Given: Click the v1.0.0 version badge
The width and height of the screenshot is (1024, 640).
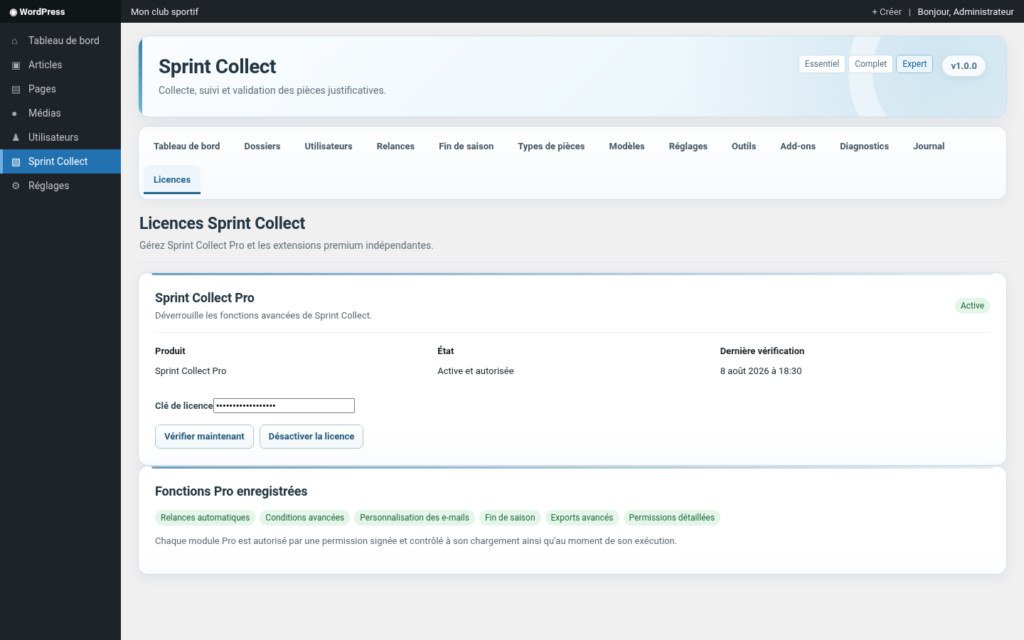Looking at the screenshot, I should (x=964, y=66).
